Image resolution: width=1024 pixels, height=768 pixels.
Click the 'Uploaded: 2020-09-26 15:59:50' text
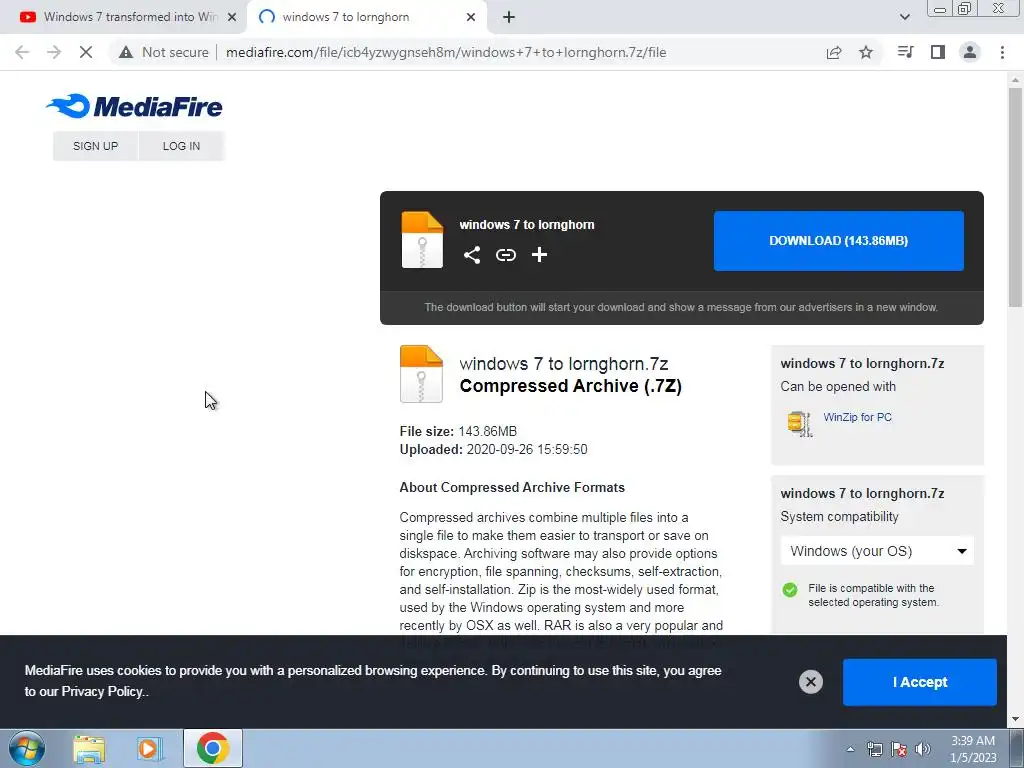point(493,449)
